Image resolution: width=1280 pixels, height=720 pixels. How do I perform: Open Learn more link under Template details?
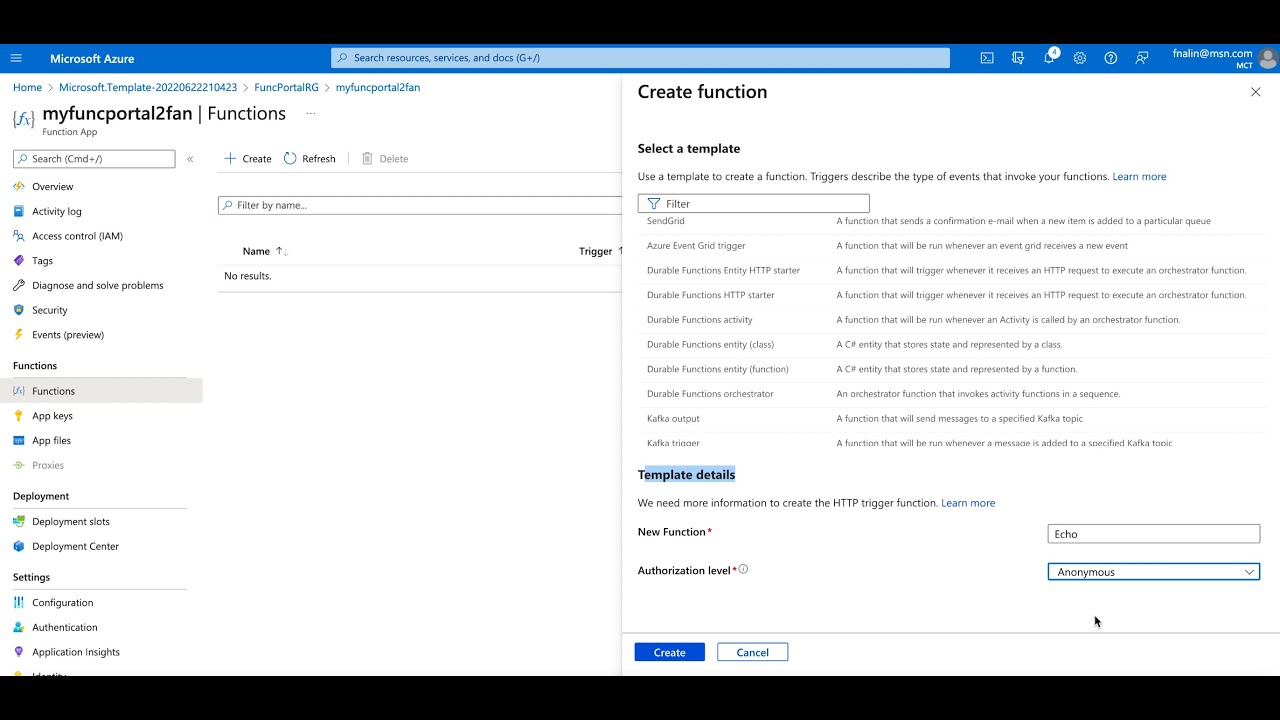click(x=968, y=503)
